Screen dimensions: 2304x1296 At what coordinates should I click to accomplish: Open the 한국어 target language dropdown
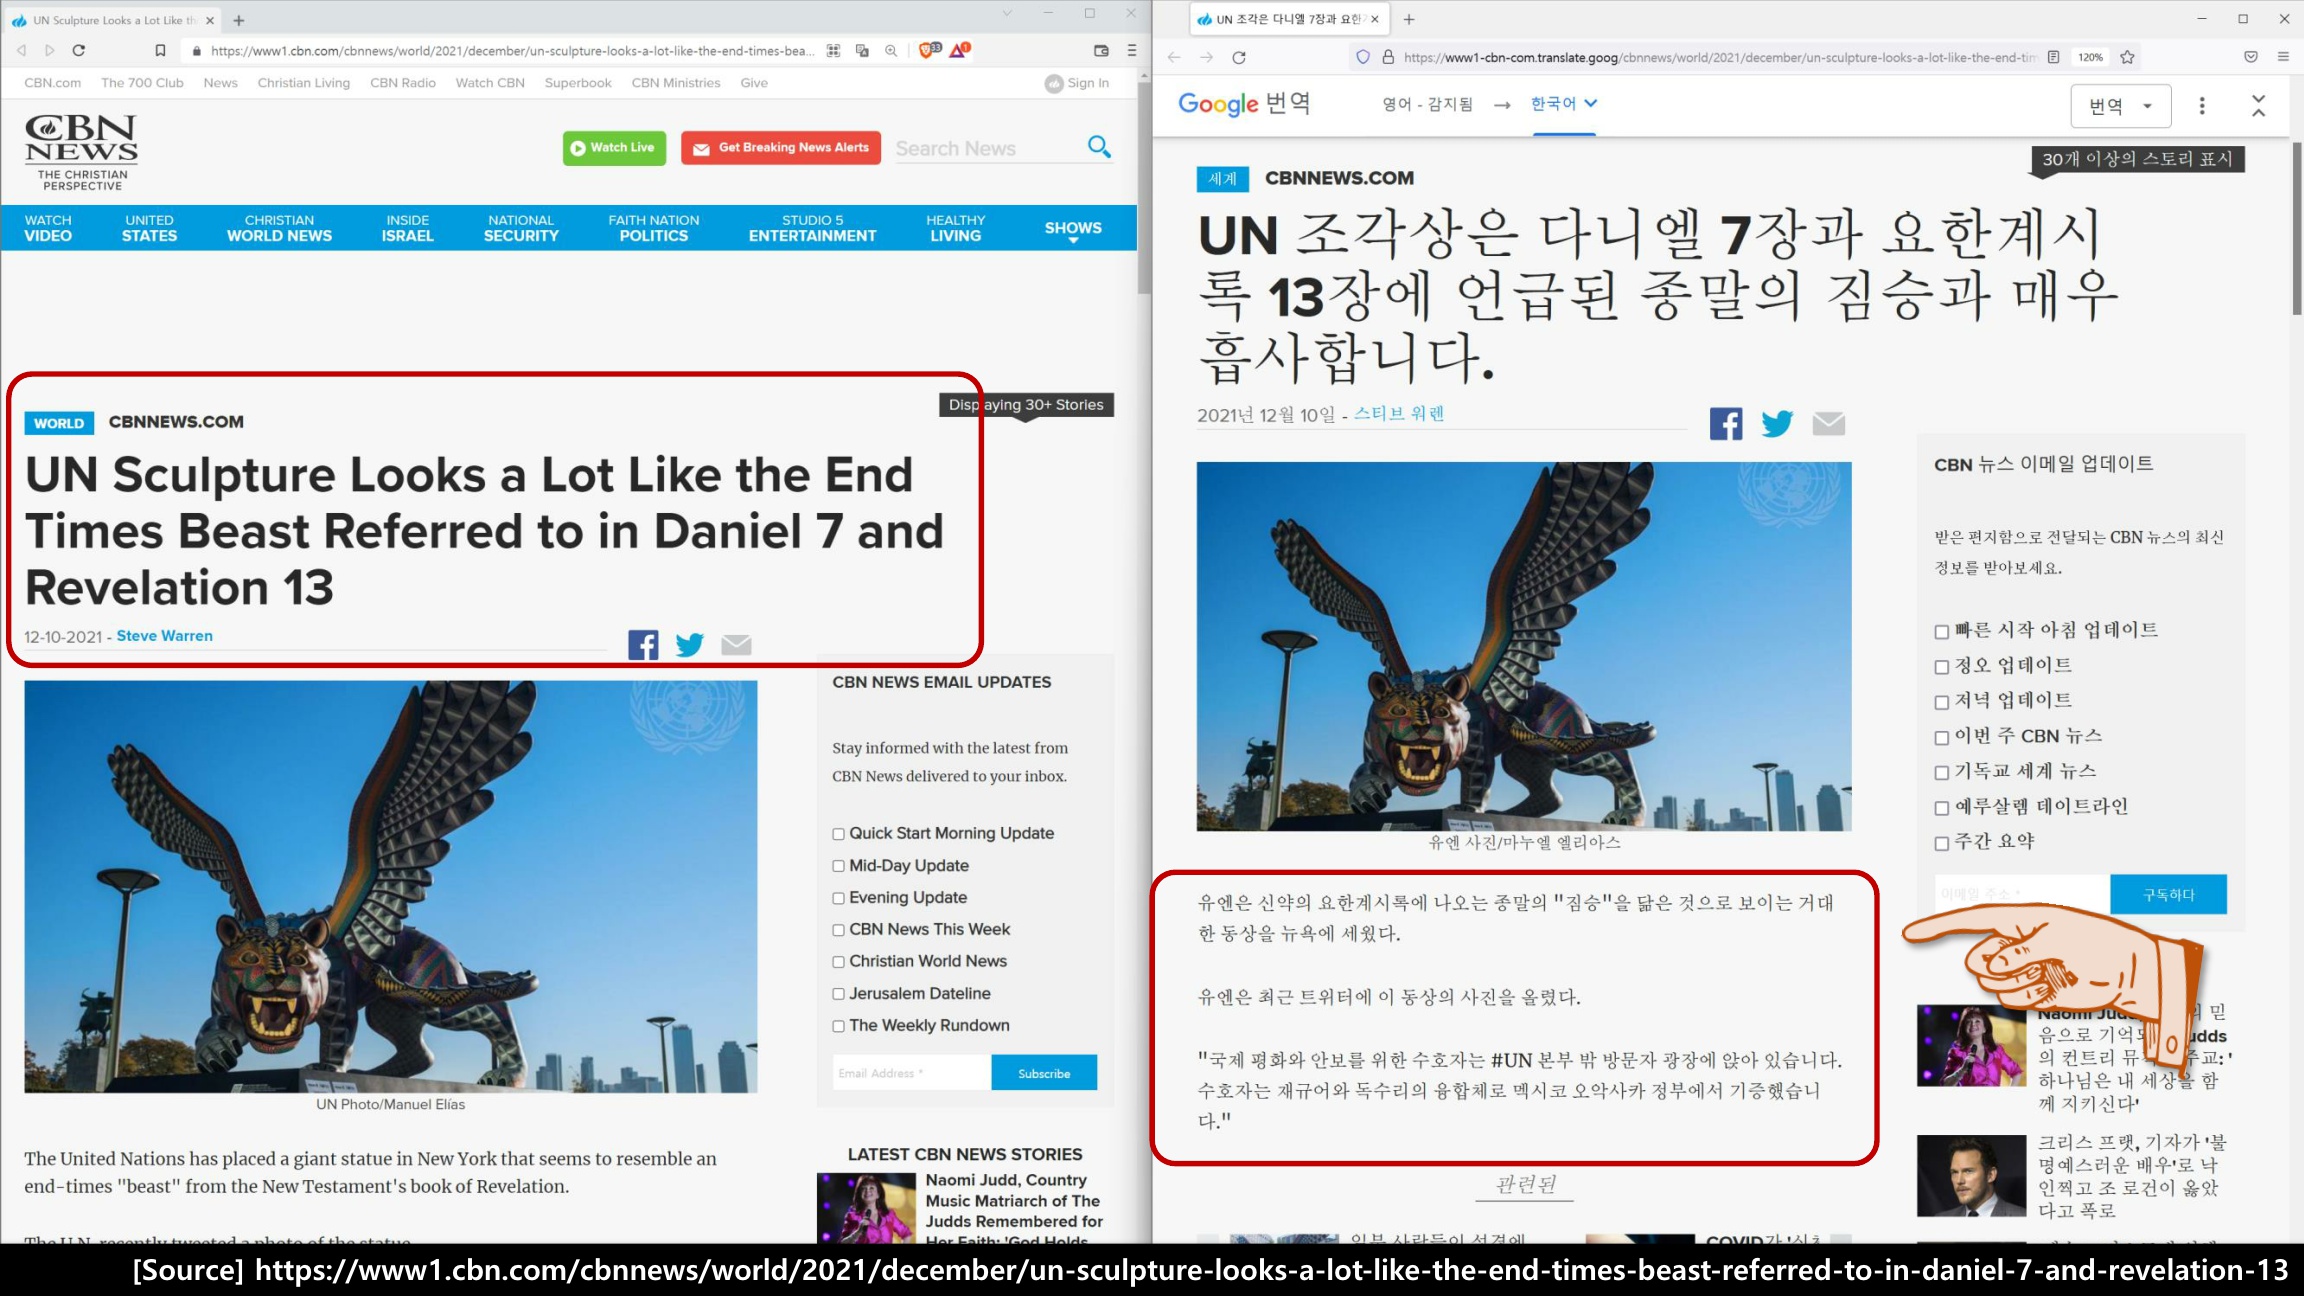click(1564, 104)
